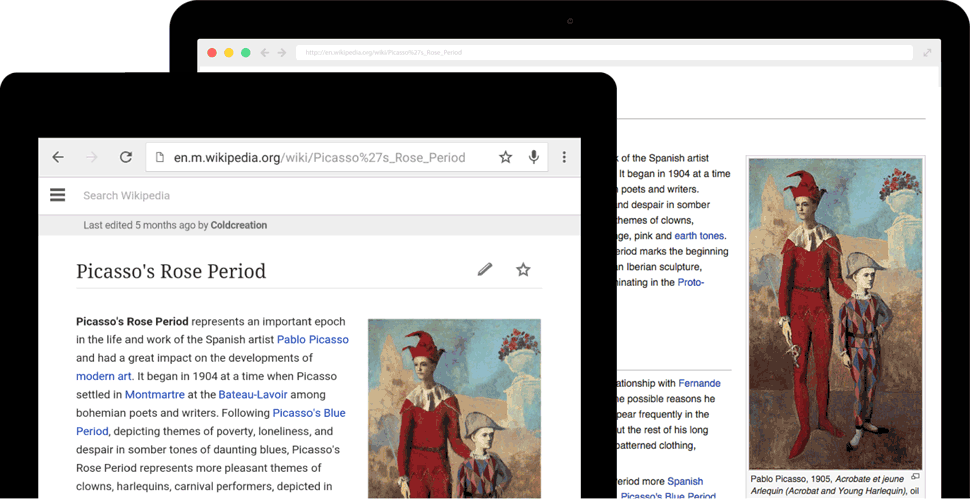Open the Pablo Picasso link

312,339
